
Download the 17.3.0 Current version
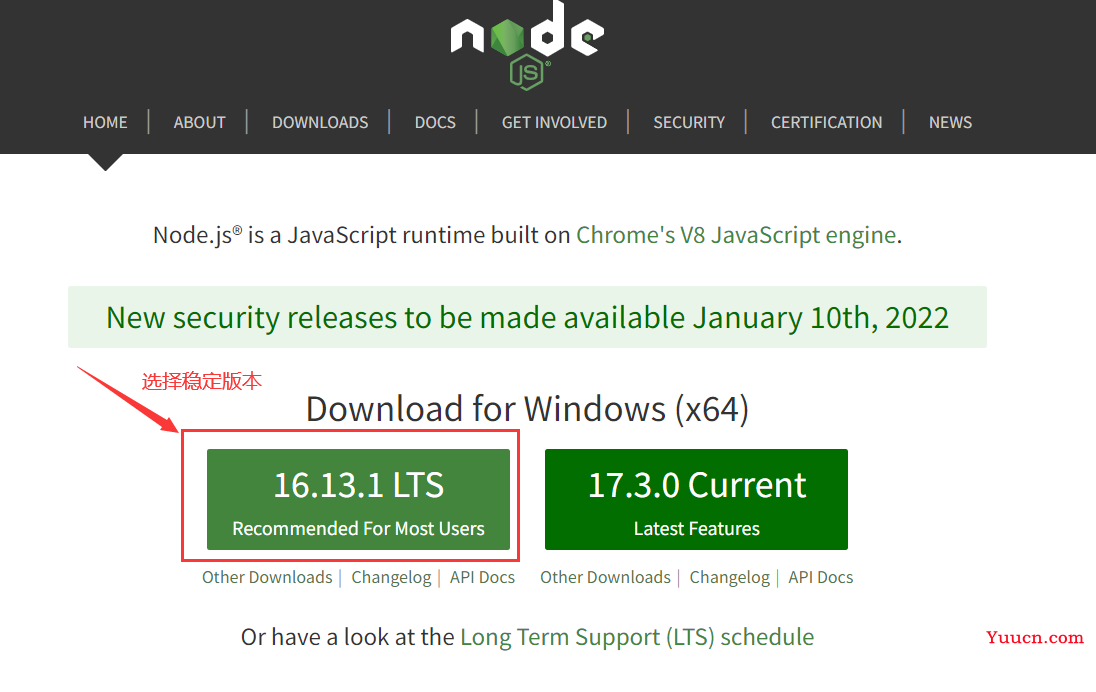(696, 499)
